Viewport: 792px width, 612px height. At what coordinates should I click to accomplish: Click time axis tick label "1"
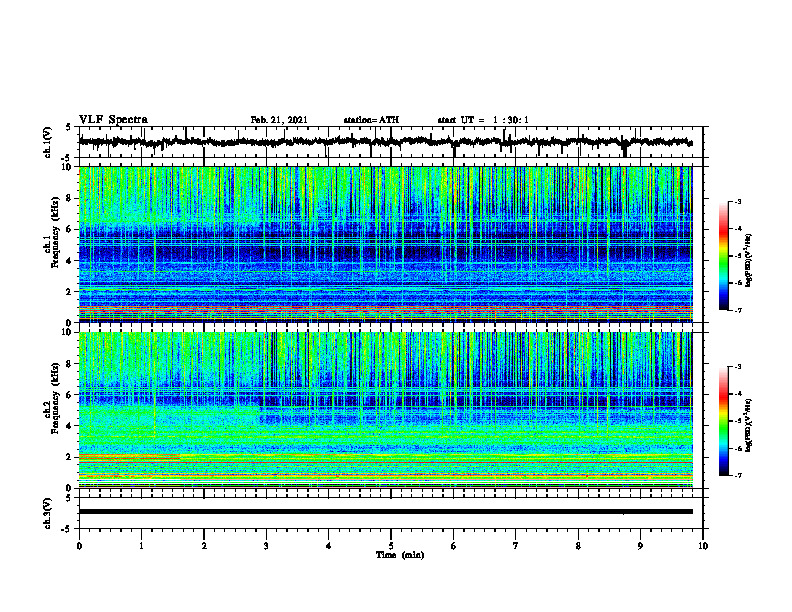pos(141,546)
